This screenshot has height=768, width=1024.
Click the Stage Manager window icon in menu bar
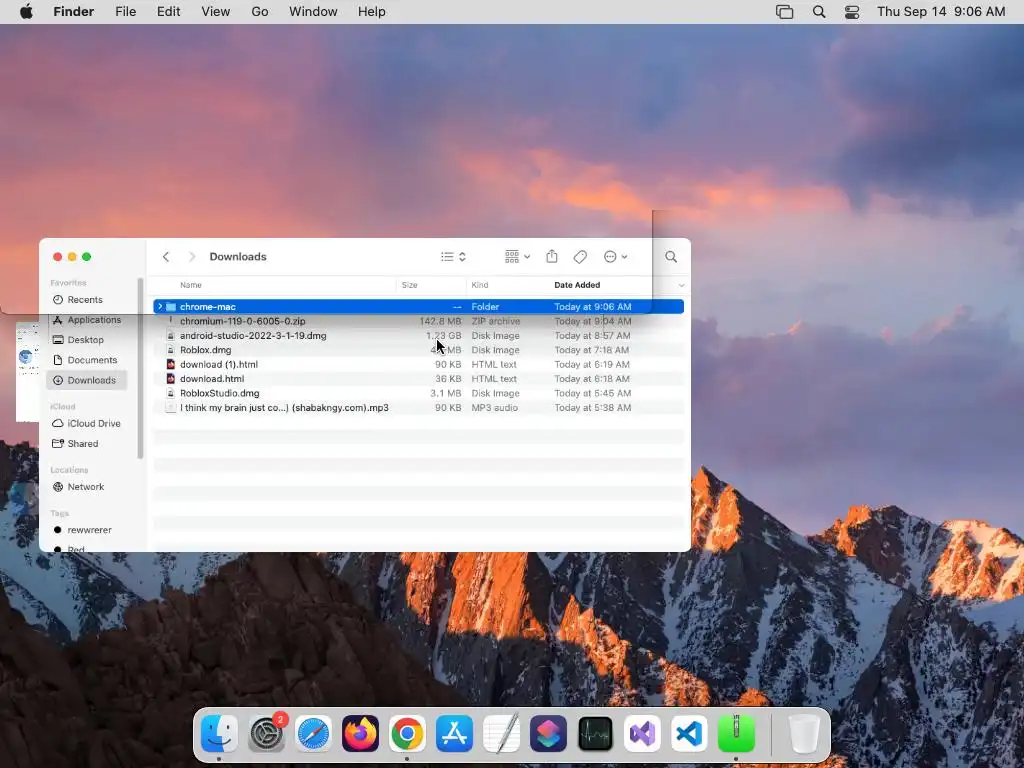pos(784,12)
